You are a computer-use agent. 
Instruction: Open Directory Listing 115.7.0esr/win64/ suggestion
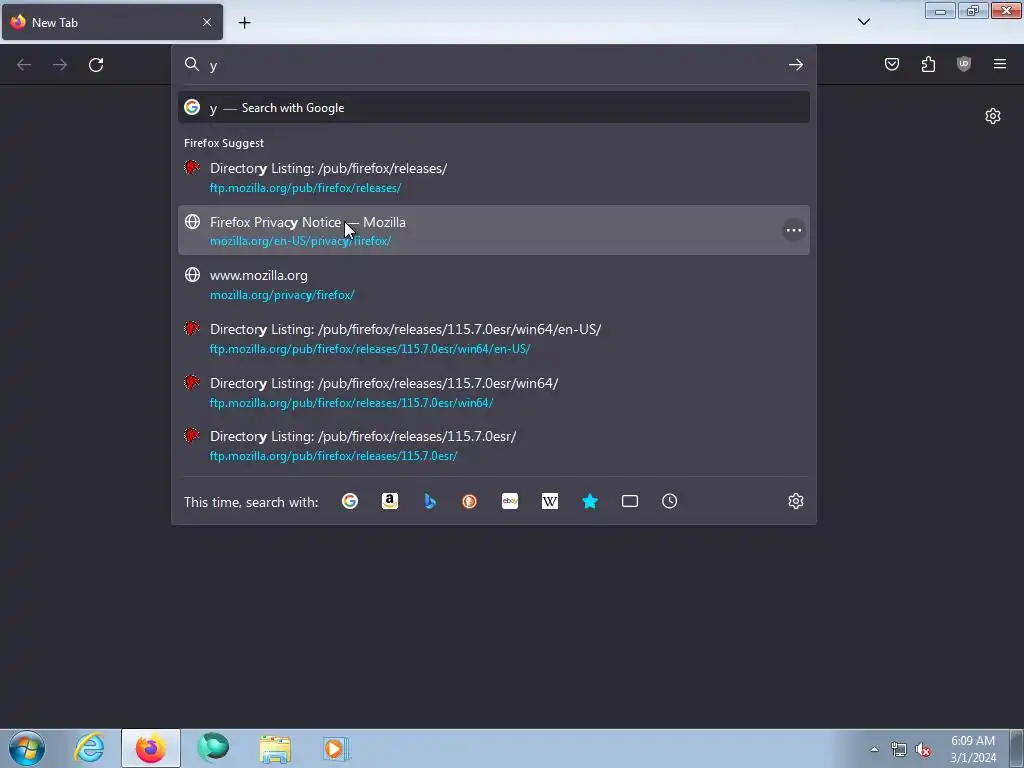494,392
